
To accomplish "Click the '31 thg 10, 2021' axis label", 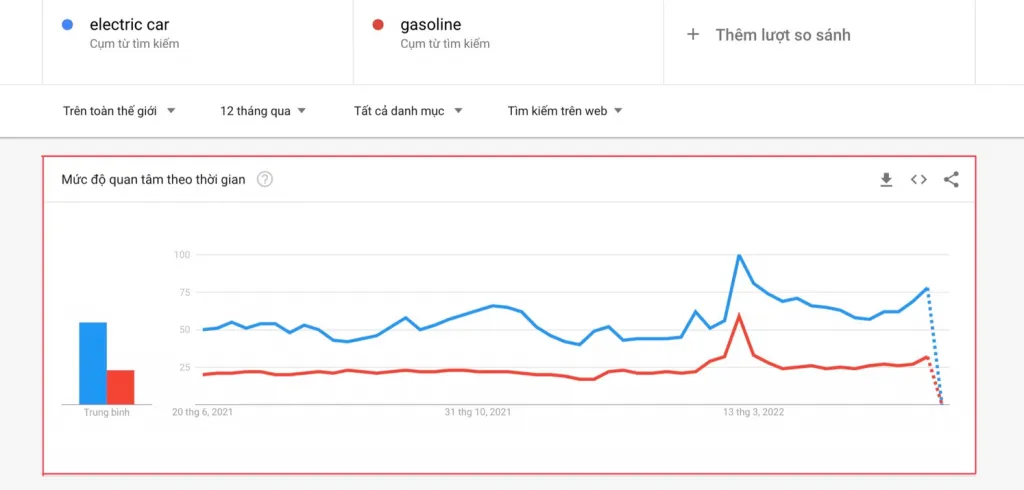I will (x=478, y=412).
